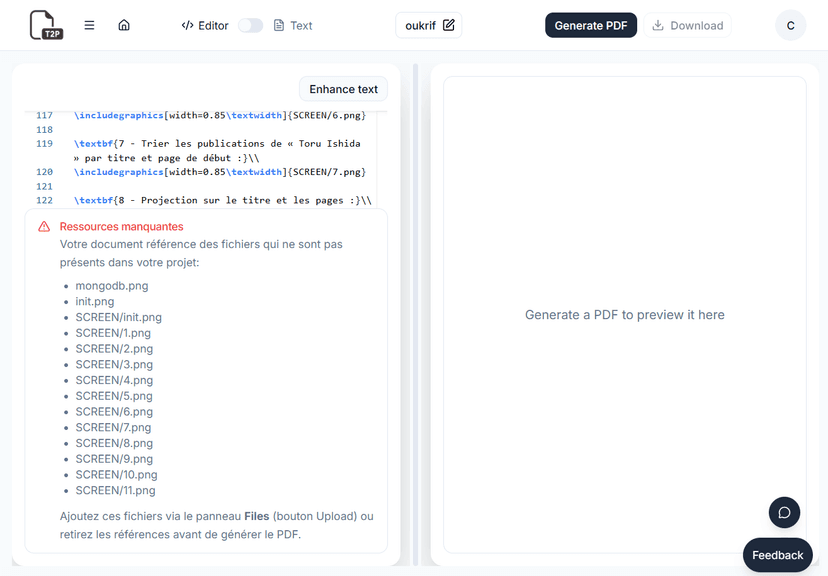This screenshot has width=828, height=576.
Task: Click the Enhance text button
Action: pyautogui.click(x=343, y=89)
